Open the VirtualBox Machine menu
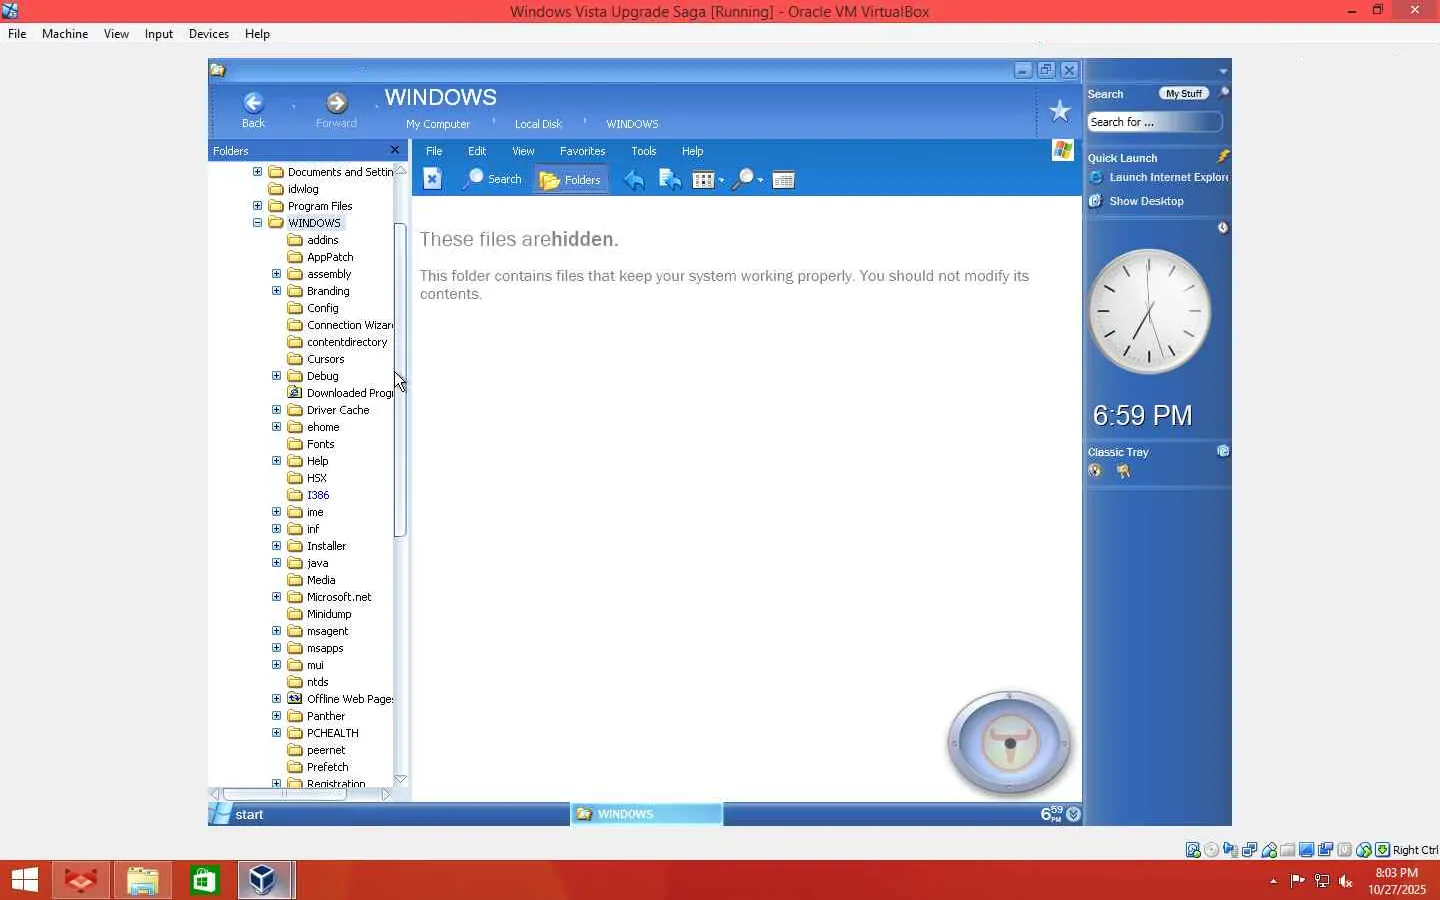The width and height of the screenshot is (1440, 900). coord(65,34)
